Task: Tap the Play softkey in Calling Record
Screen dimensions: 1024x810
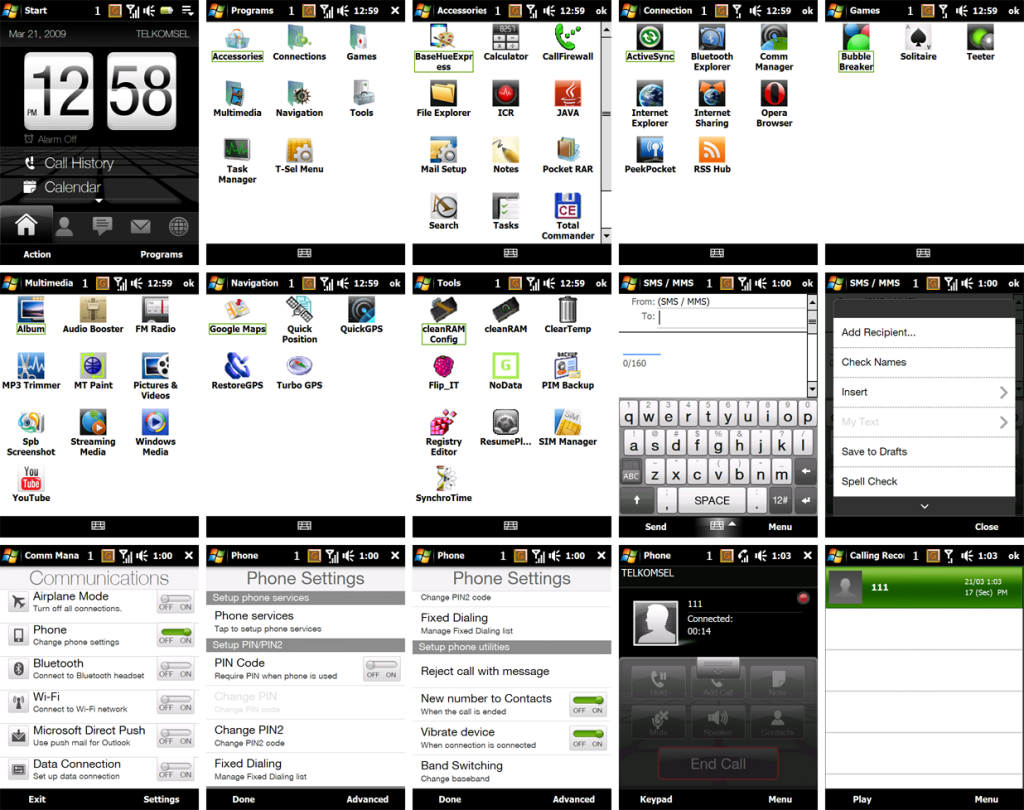Action: tap(861, 799)
